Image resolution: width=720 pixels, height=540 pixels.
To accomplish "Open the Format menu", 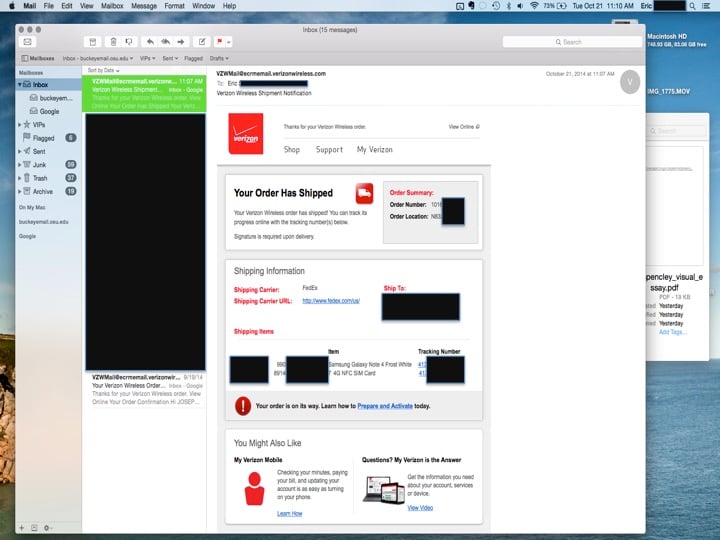I will (174, 6).
